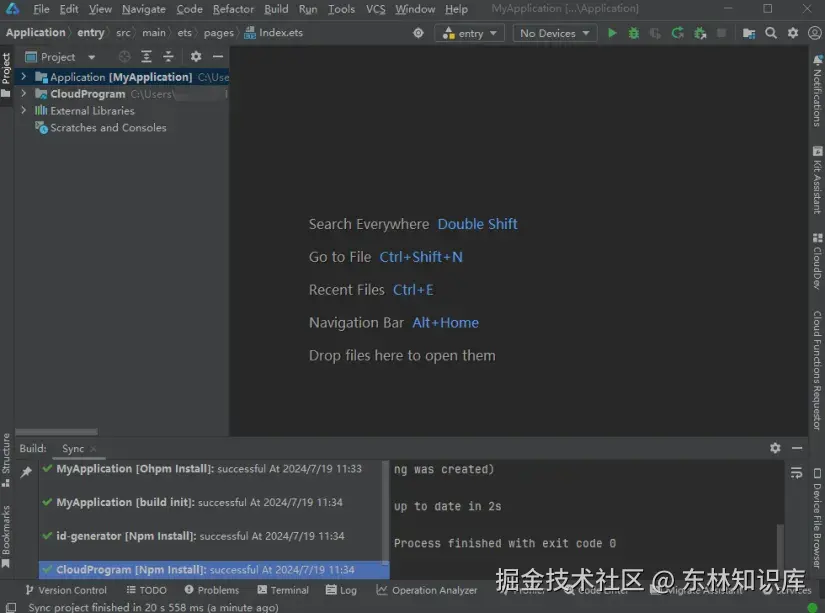Viewport: 825px width, 613px height.
Task: Click the attach debugger bug icon
Action: tap(700, 33)
